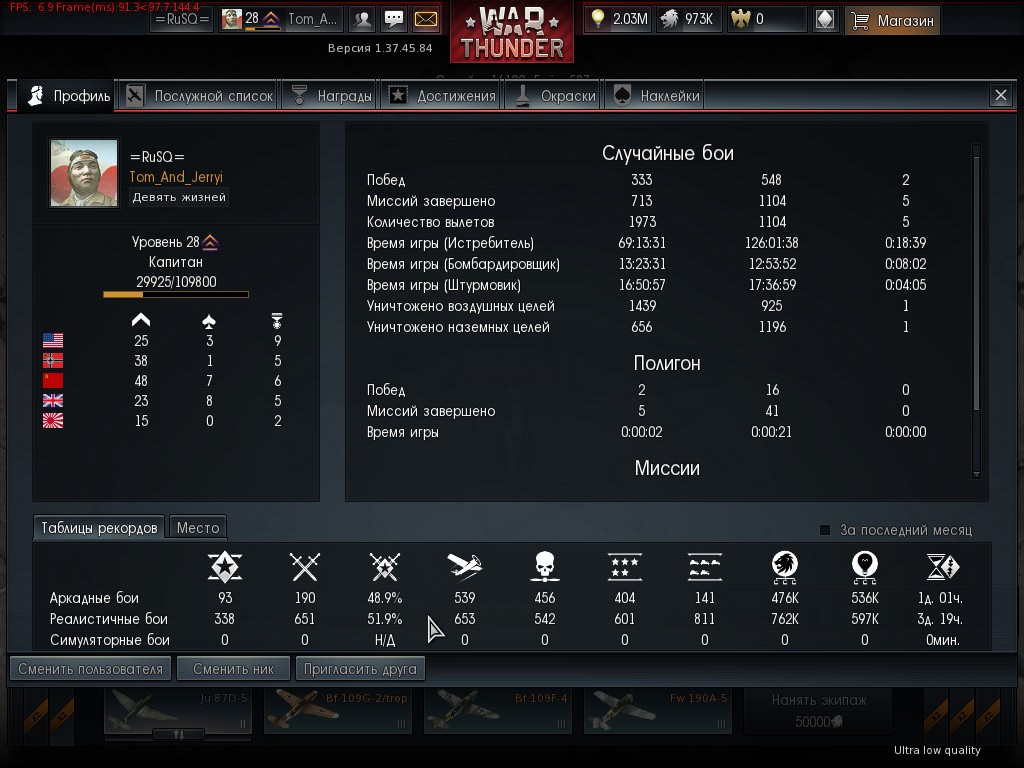Open the friends contacts icon in top bar
This screenshot has width=1024, height=768.
362,20
